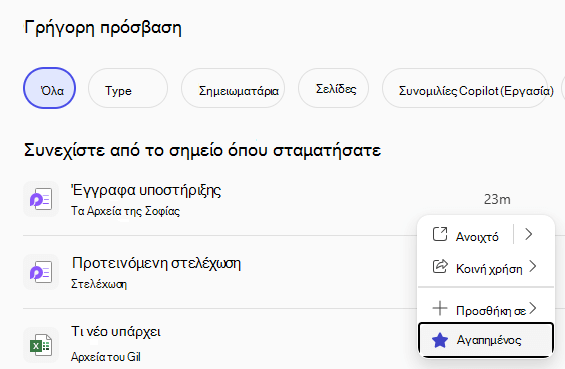The image size is (565, 369).
Task: Click Αρχεία του Gil location
Action: pos(106,357)
